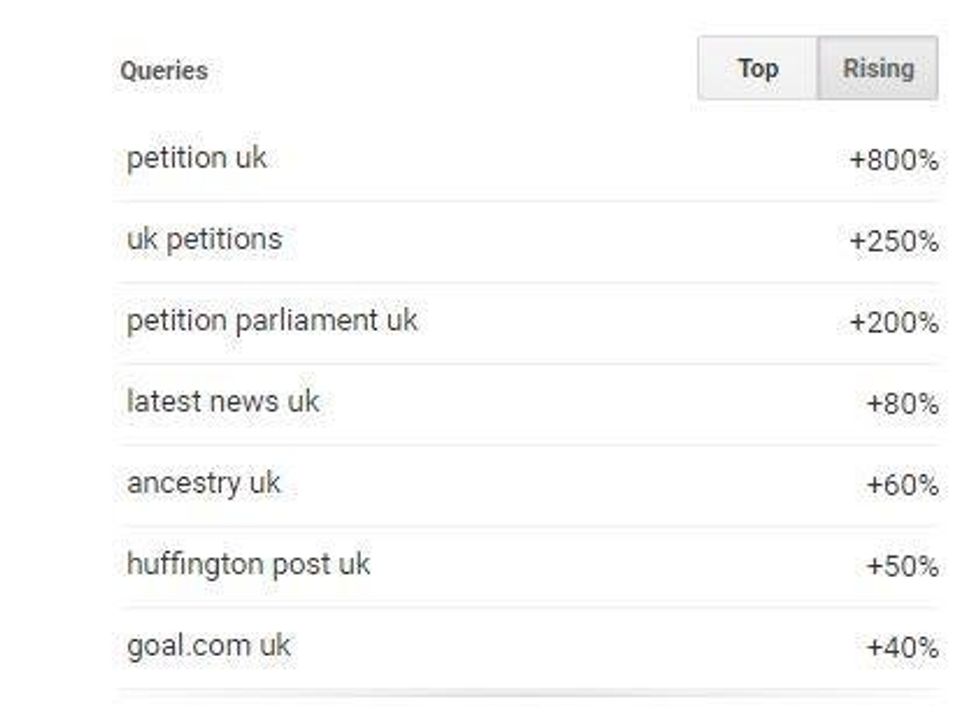
Task: Click the +250% rising value
Action: (x=893, y=241)
